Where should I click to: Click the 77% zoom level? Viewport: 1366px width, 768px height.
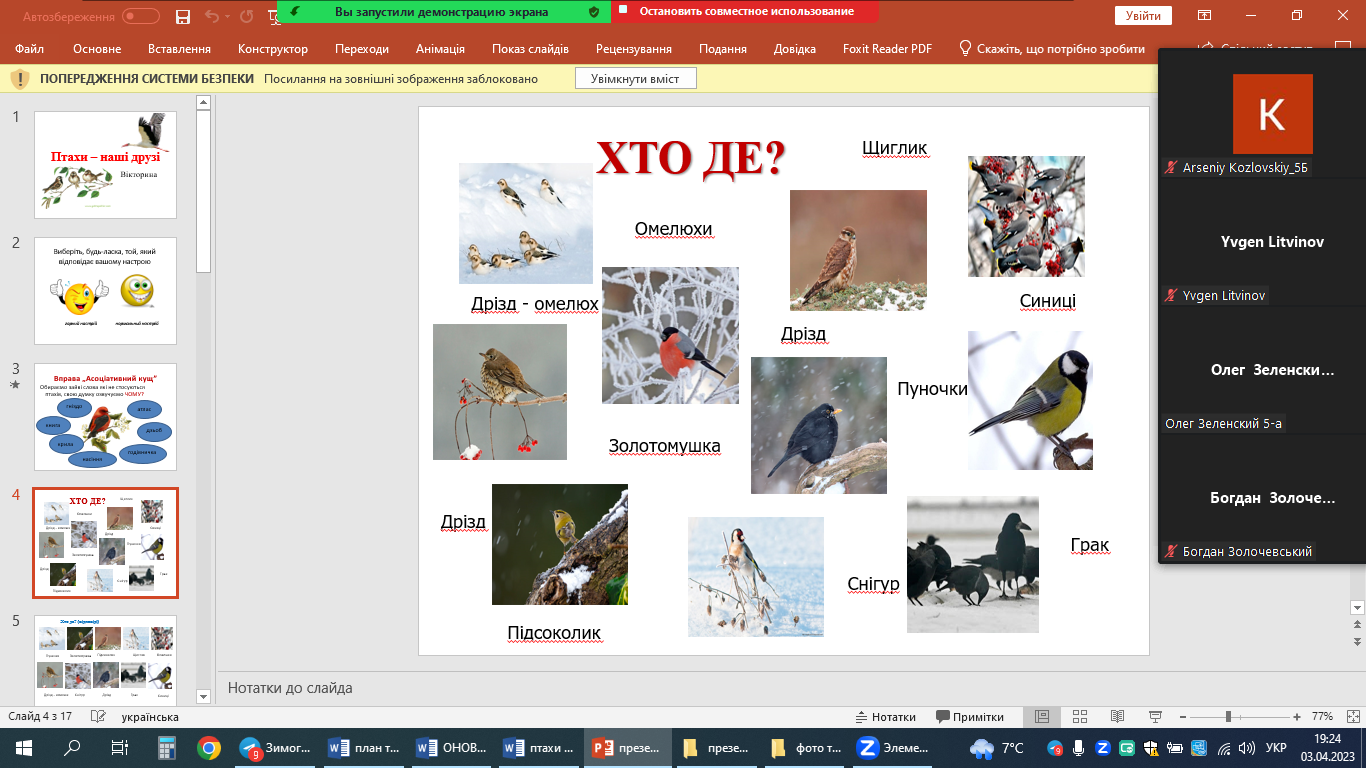pyautogui.click(x=1322, y=717)
